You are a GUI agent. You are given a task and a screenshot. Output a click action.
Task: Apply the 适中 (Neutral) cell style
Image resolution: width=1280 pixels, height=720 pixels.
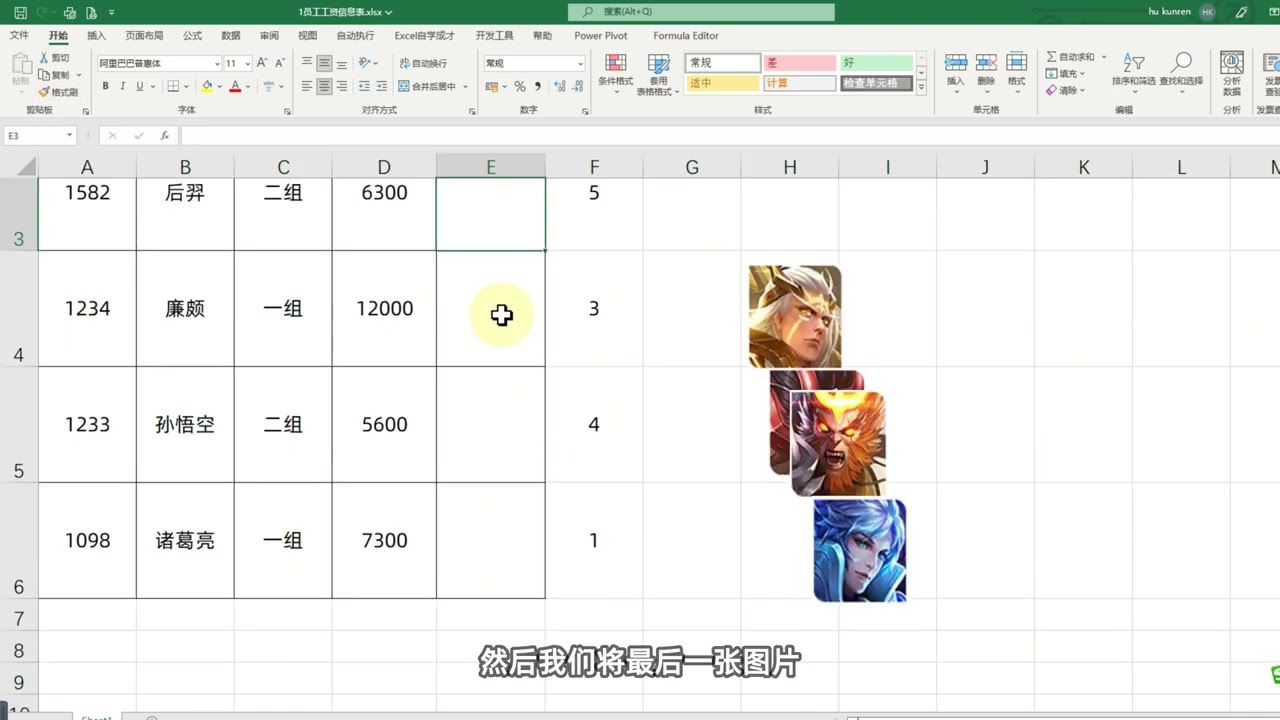coord(722,83)
